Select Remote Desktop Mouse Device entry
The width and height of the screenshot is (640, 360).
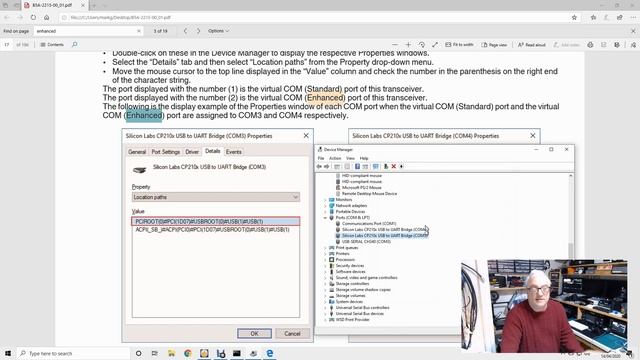[369, 193]
